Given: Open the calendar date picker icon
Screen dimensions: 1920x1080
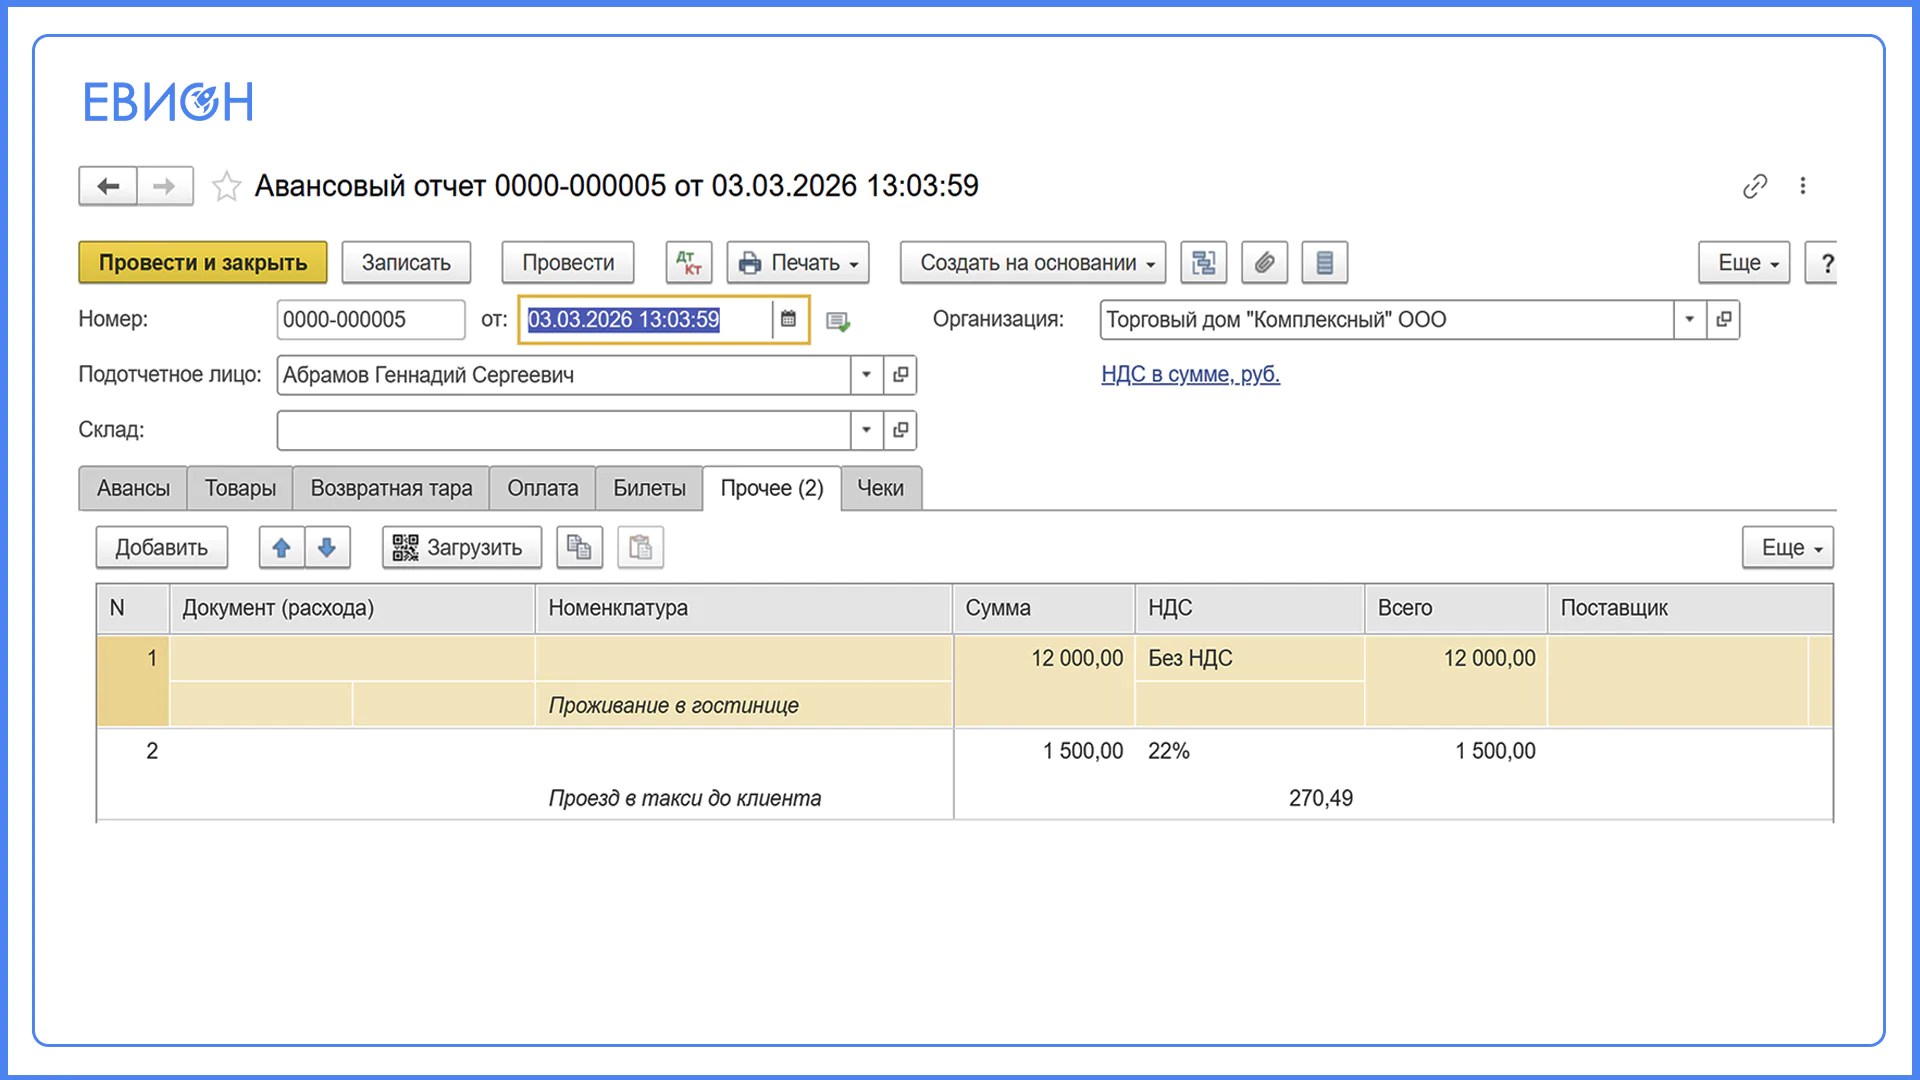Looking at the screenshot, I should click(x=788, y=319).
